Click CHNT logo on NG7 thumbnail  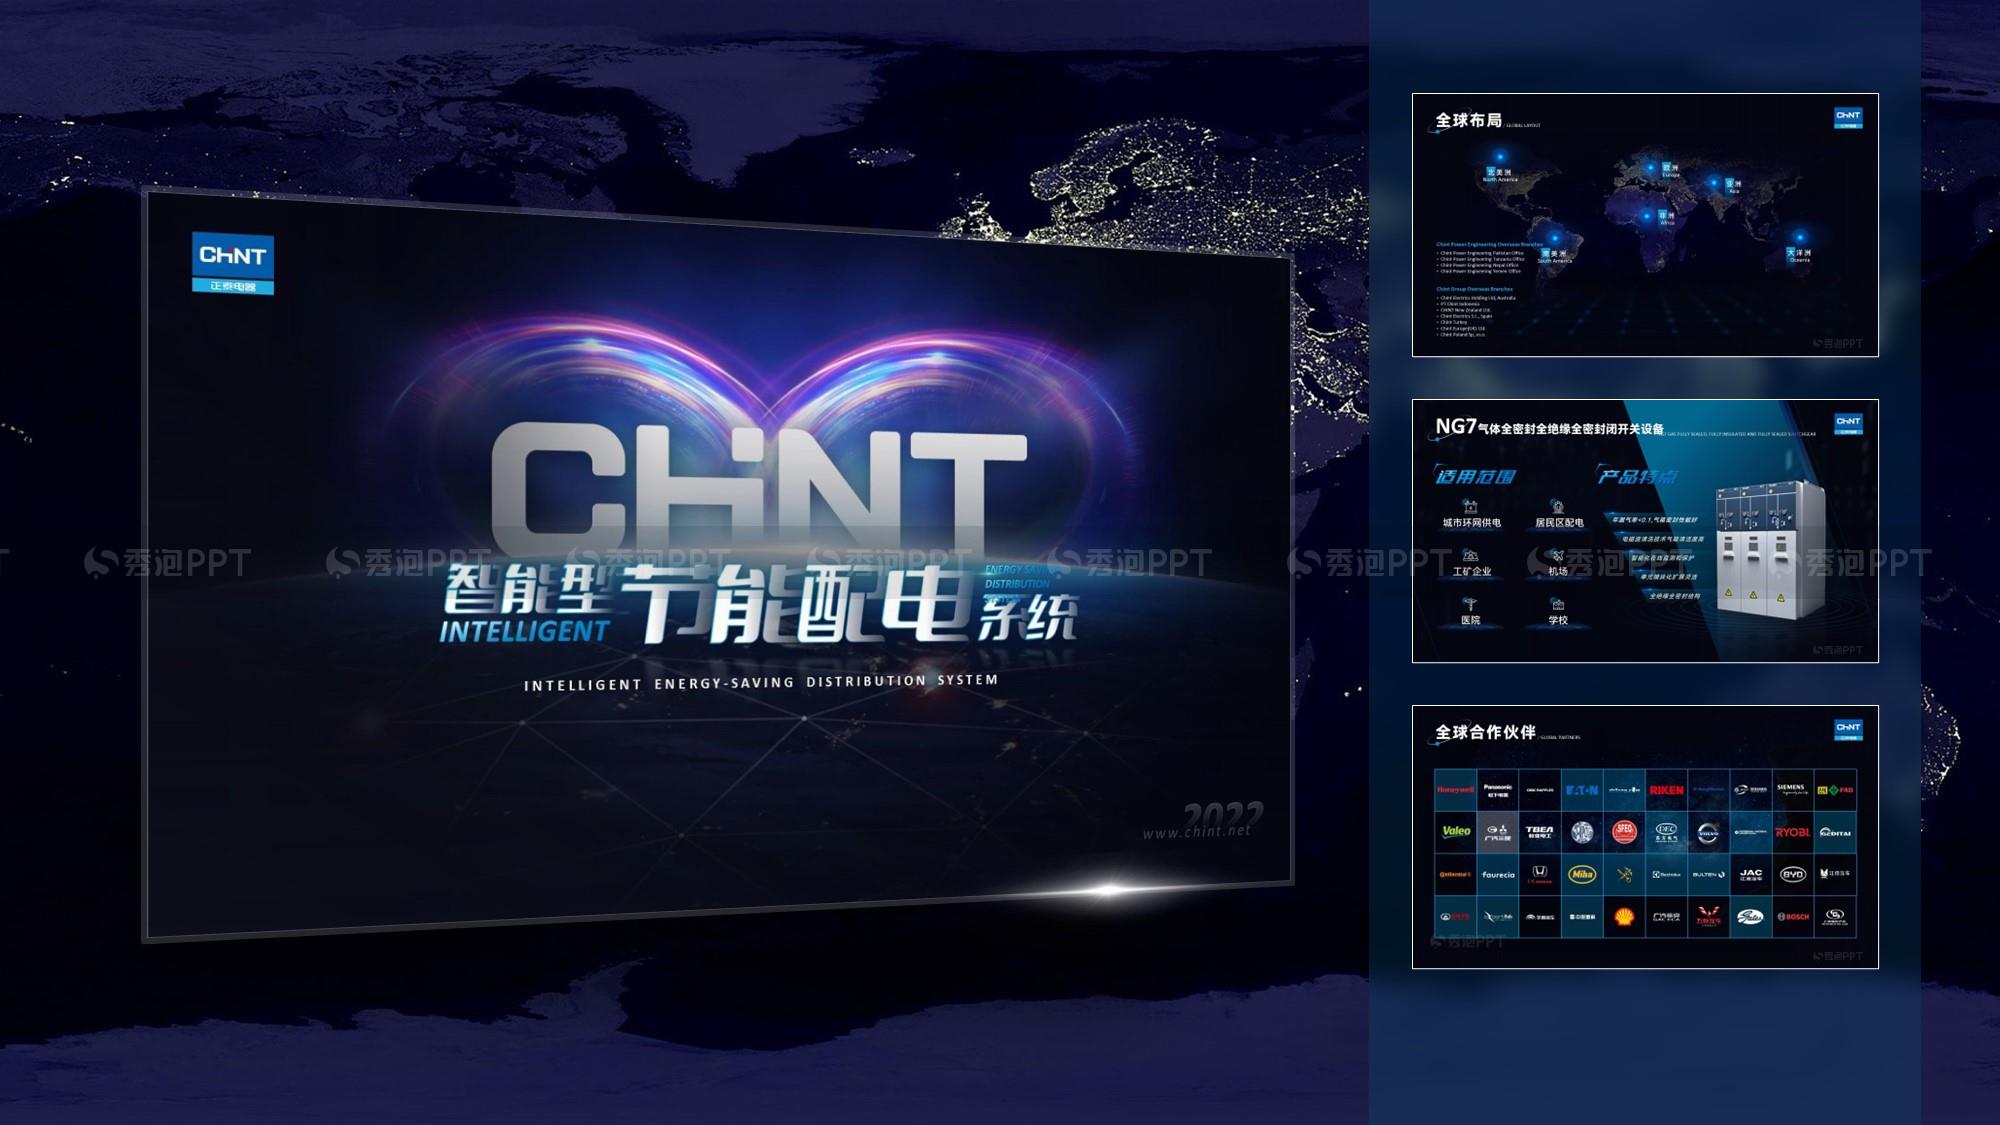point(1848,424)
